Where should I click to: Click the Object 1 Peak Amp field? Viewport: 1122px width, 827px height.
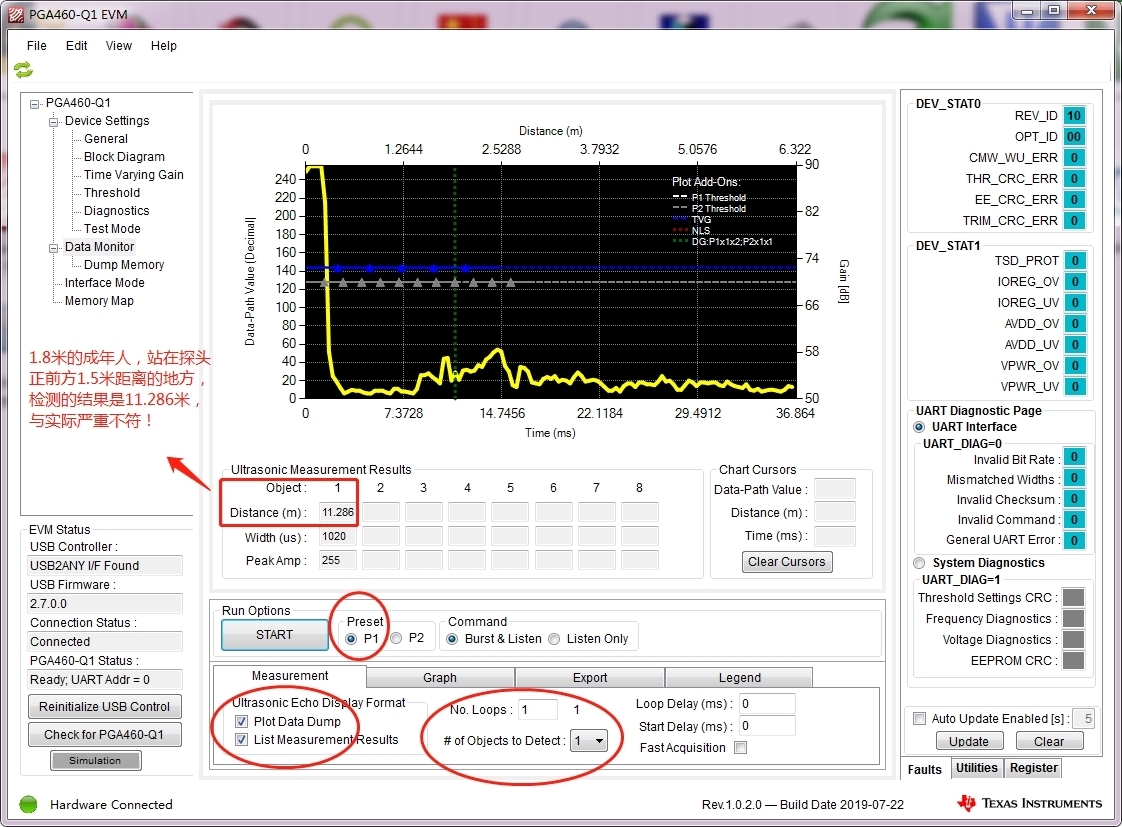(338, 560)
